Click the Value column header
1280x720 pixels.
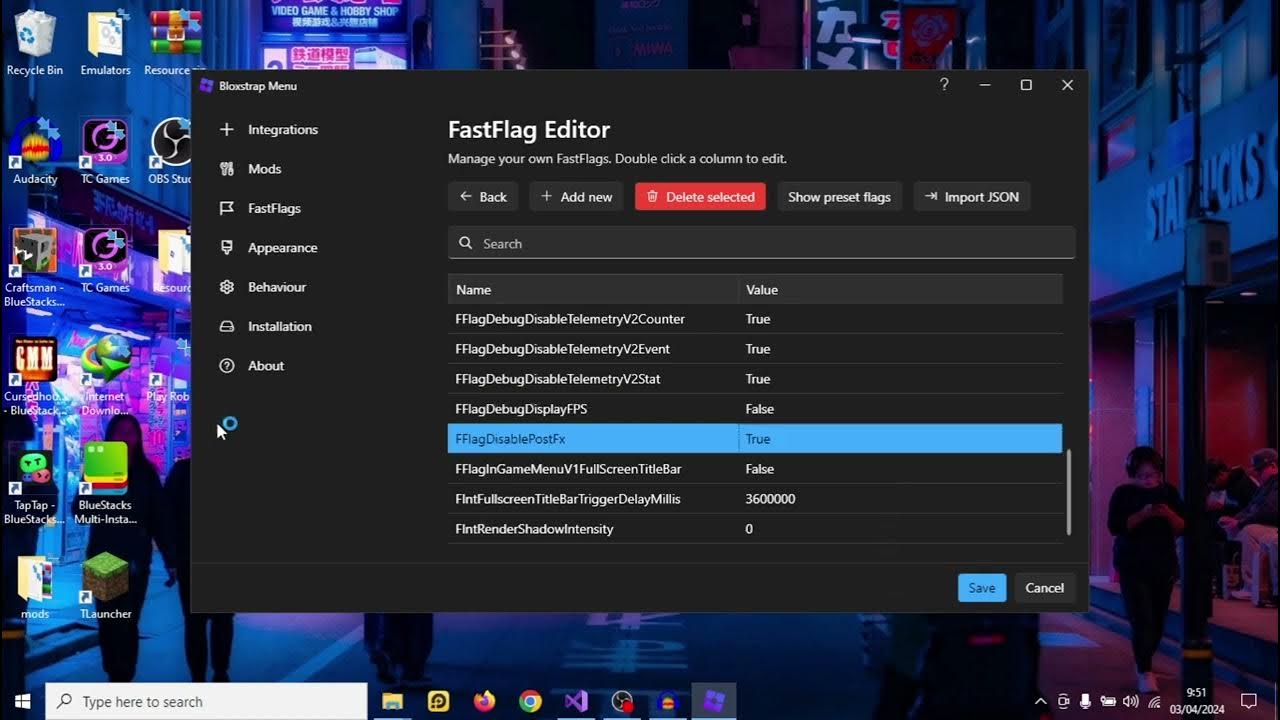(900, 289)
